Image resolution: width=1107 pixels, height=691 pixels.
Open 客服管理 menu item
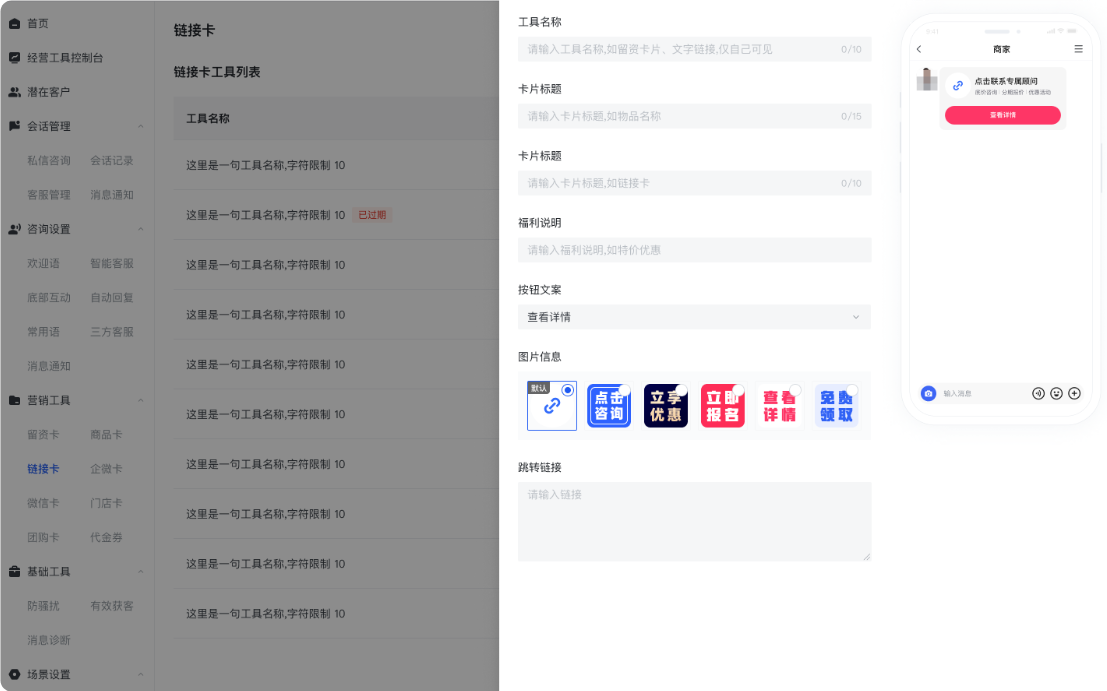tap(49, 195)
